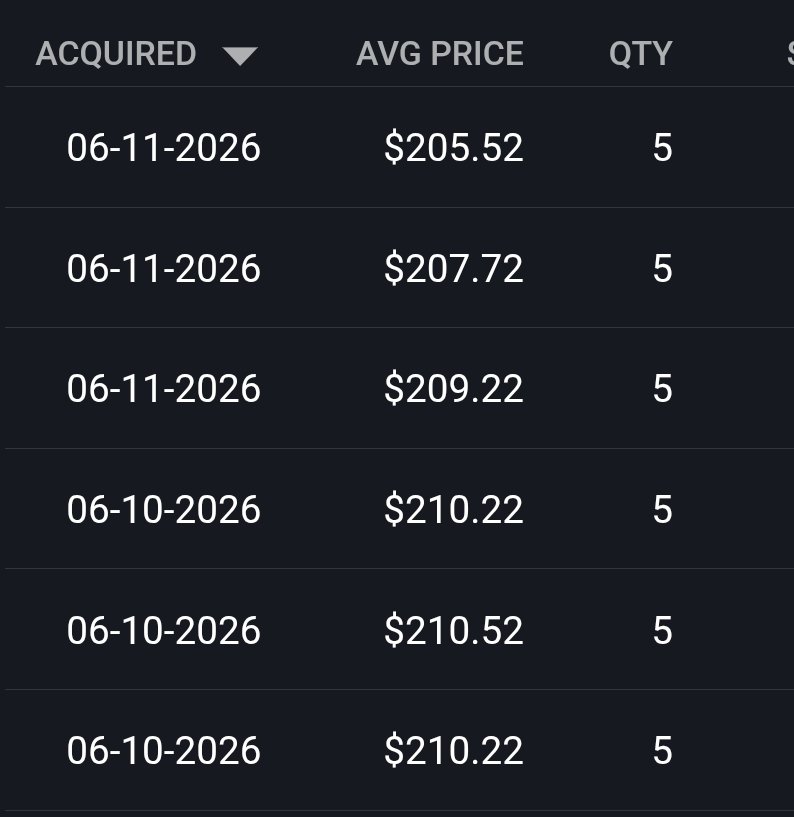The height and width of the screenshot is (817, 794).
Task: Click the acquired date in the $205.52 row
Action: (164, 147)
